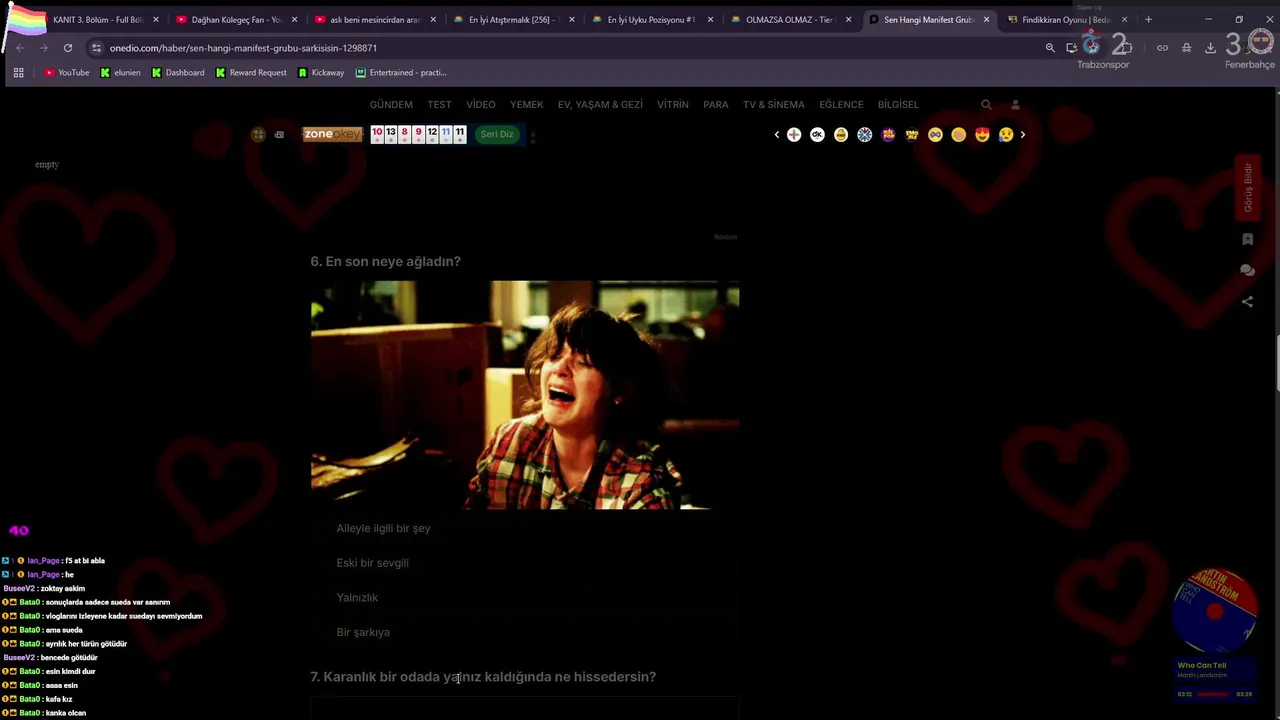Click the crying girl quiz image
Viewport: 1280px width, 720px height.
[525, 395]
